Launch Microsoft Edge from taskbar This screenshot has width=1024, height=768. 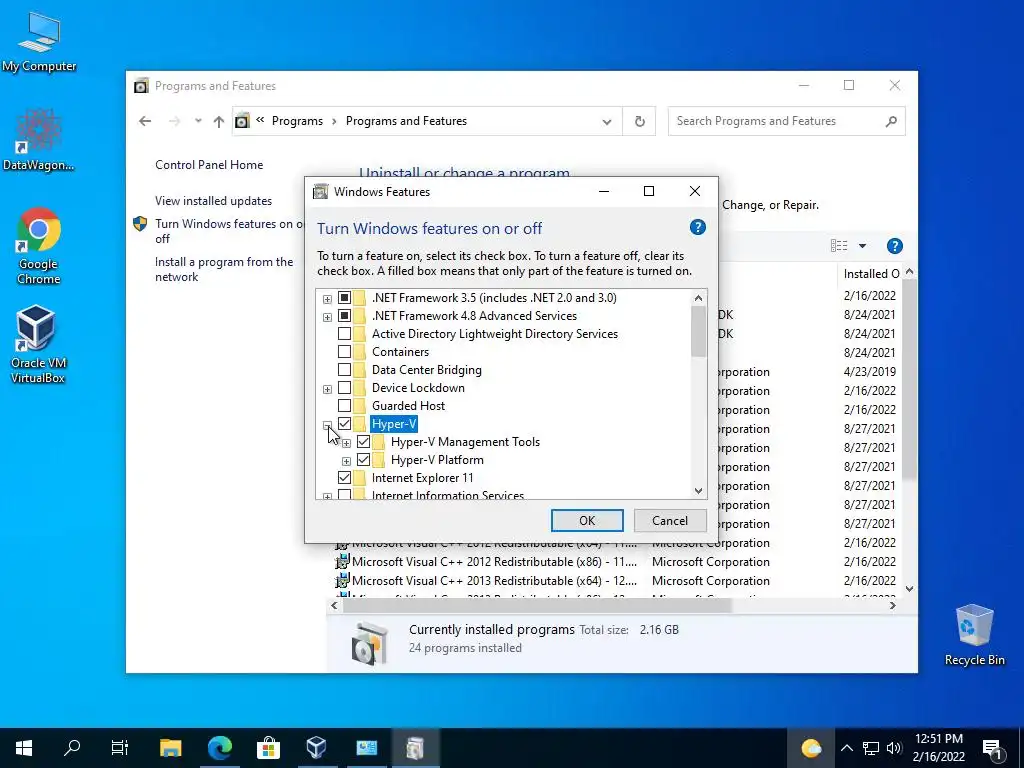[x=219, y=748]
